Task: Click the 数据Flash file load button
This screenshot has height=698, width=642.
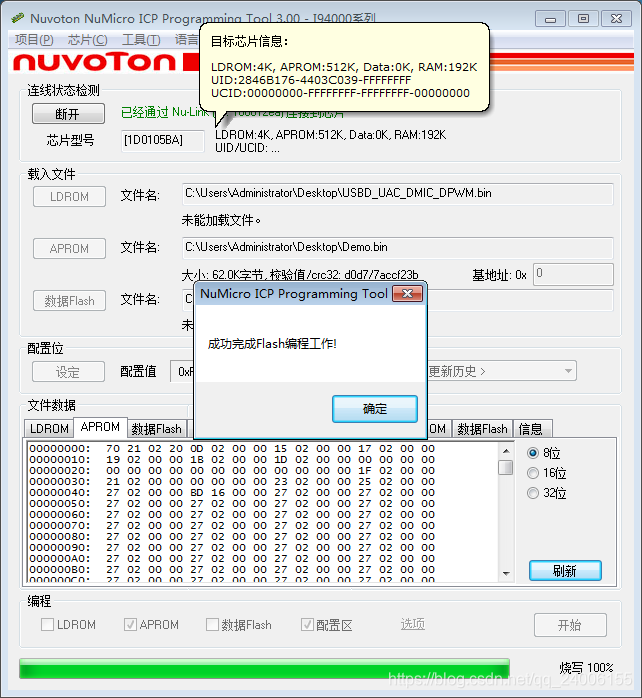Action: [x=69, y=300]
